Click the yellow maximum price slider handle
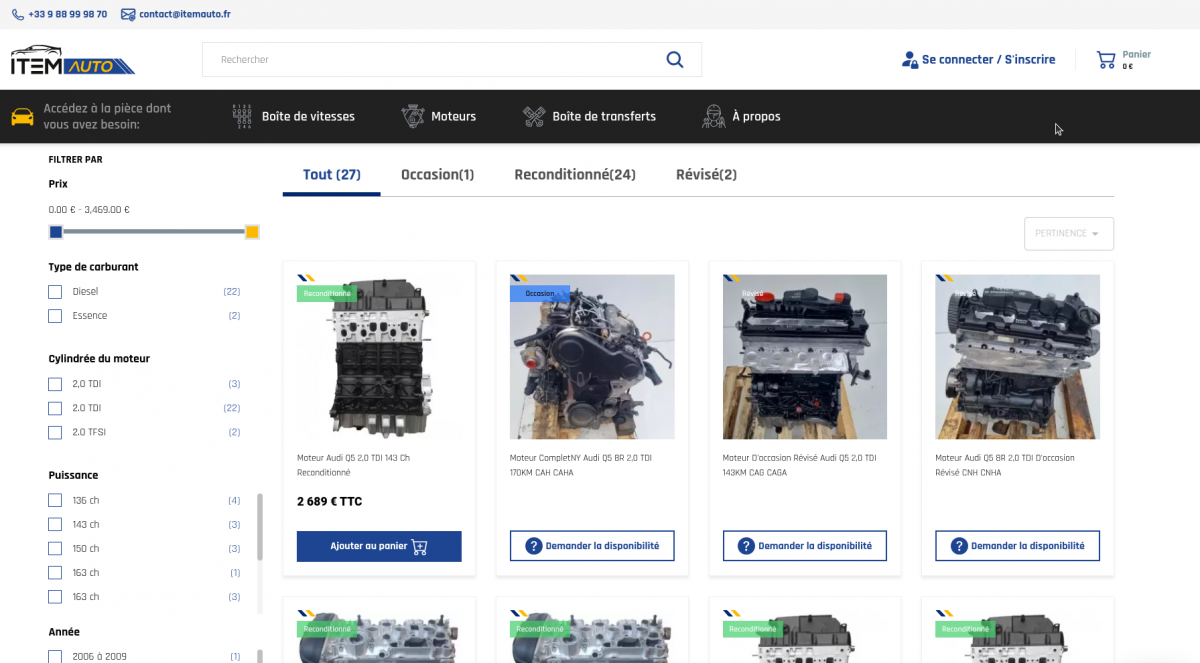The height and width of the screenshot is (663, 1200). click(252, 232)
